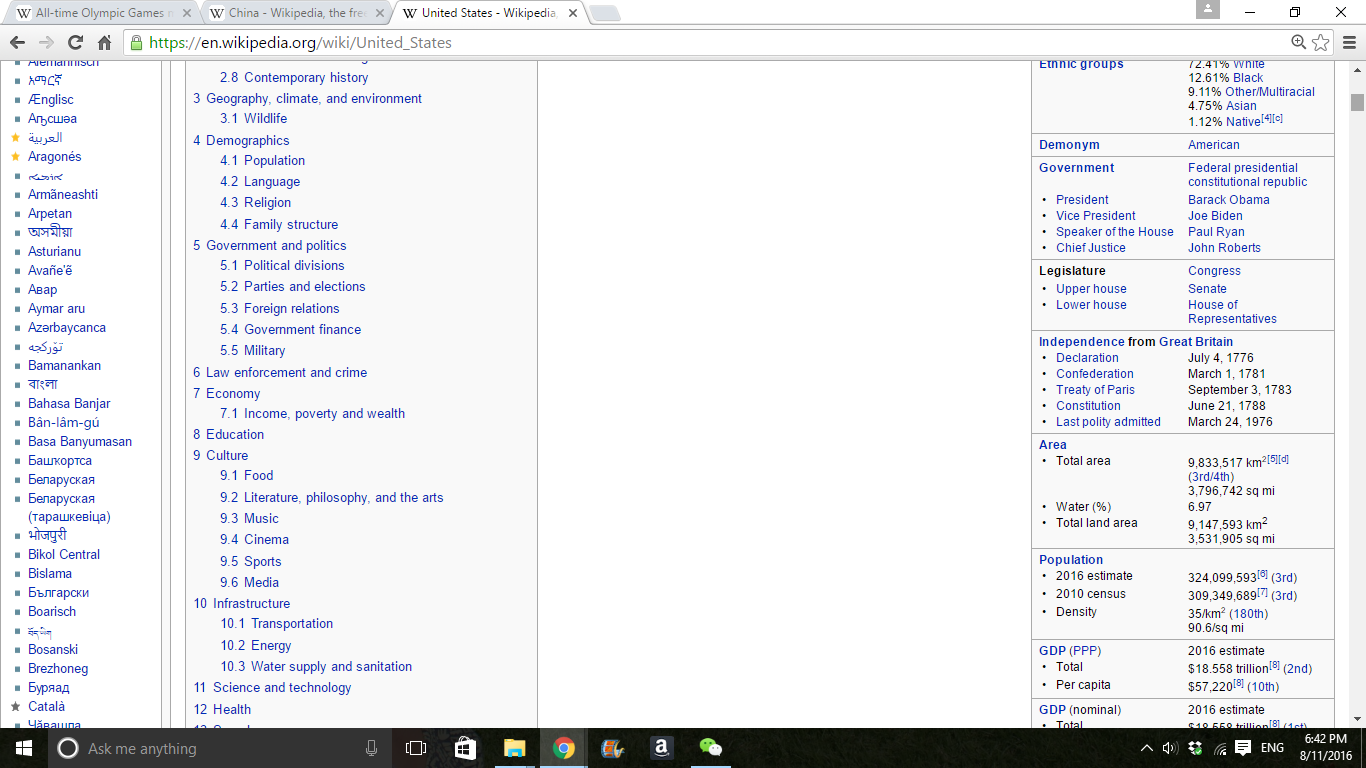Launch Amazon app from the taskbar

pyautogui.click(x=661, y=748)
